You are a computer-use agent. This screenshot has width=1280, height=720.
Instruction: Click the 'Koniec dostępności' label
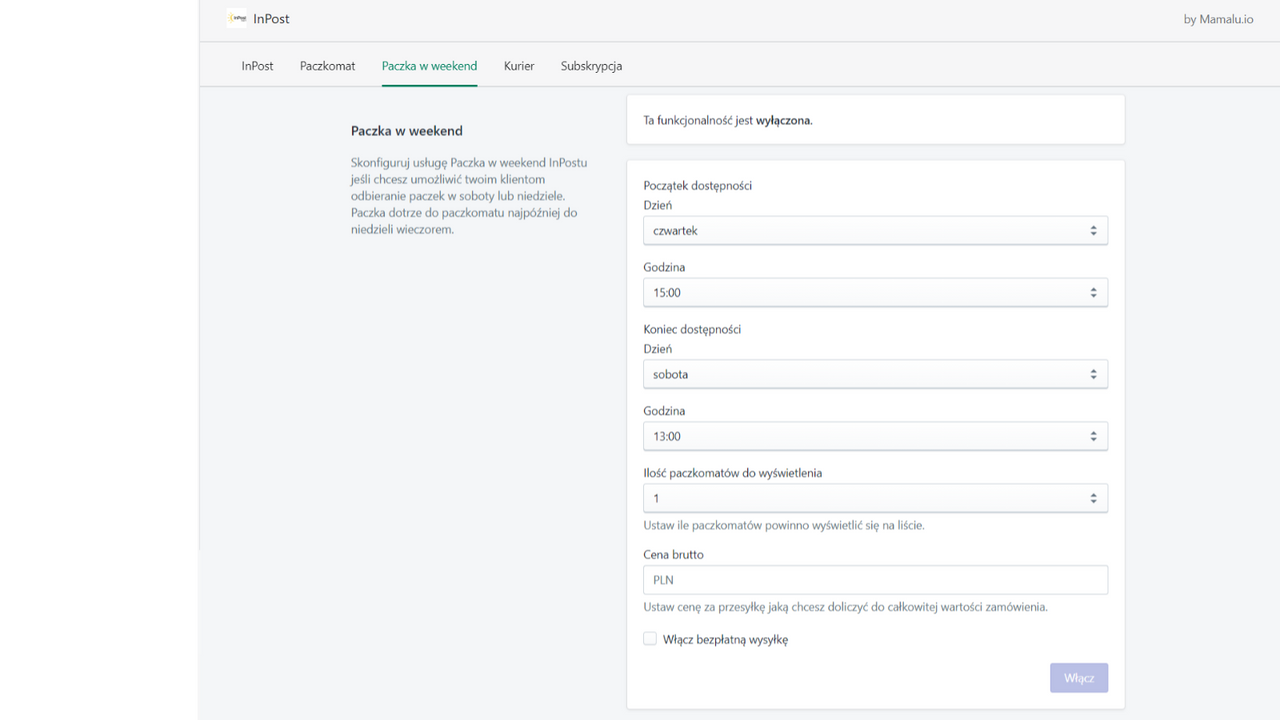click(692, 329)
